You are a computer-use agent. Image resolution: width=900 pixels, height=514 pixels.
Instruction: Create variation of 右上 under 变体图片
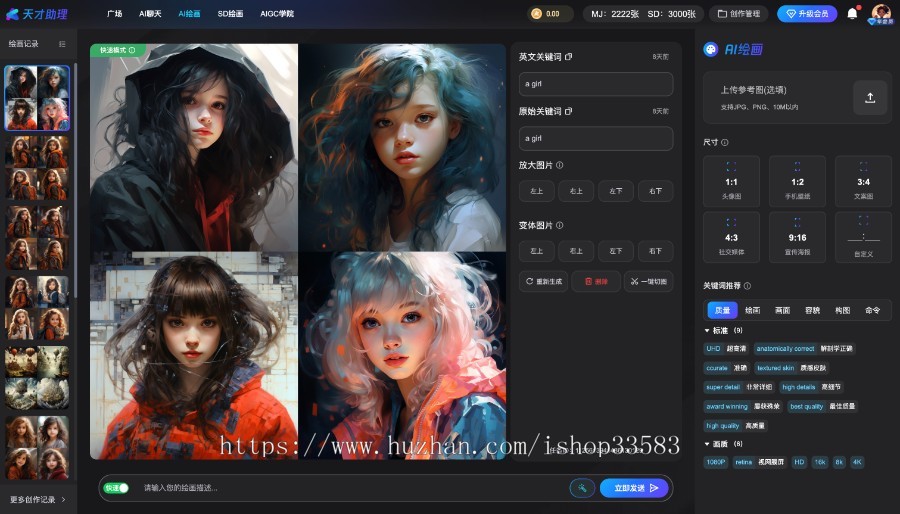click(576, 251)
